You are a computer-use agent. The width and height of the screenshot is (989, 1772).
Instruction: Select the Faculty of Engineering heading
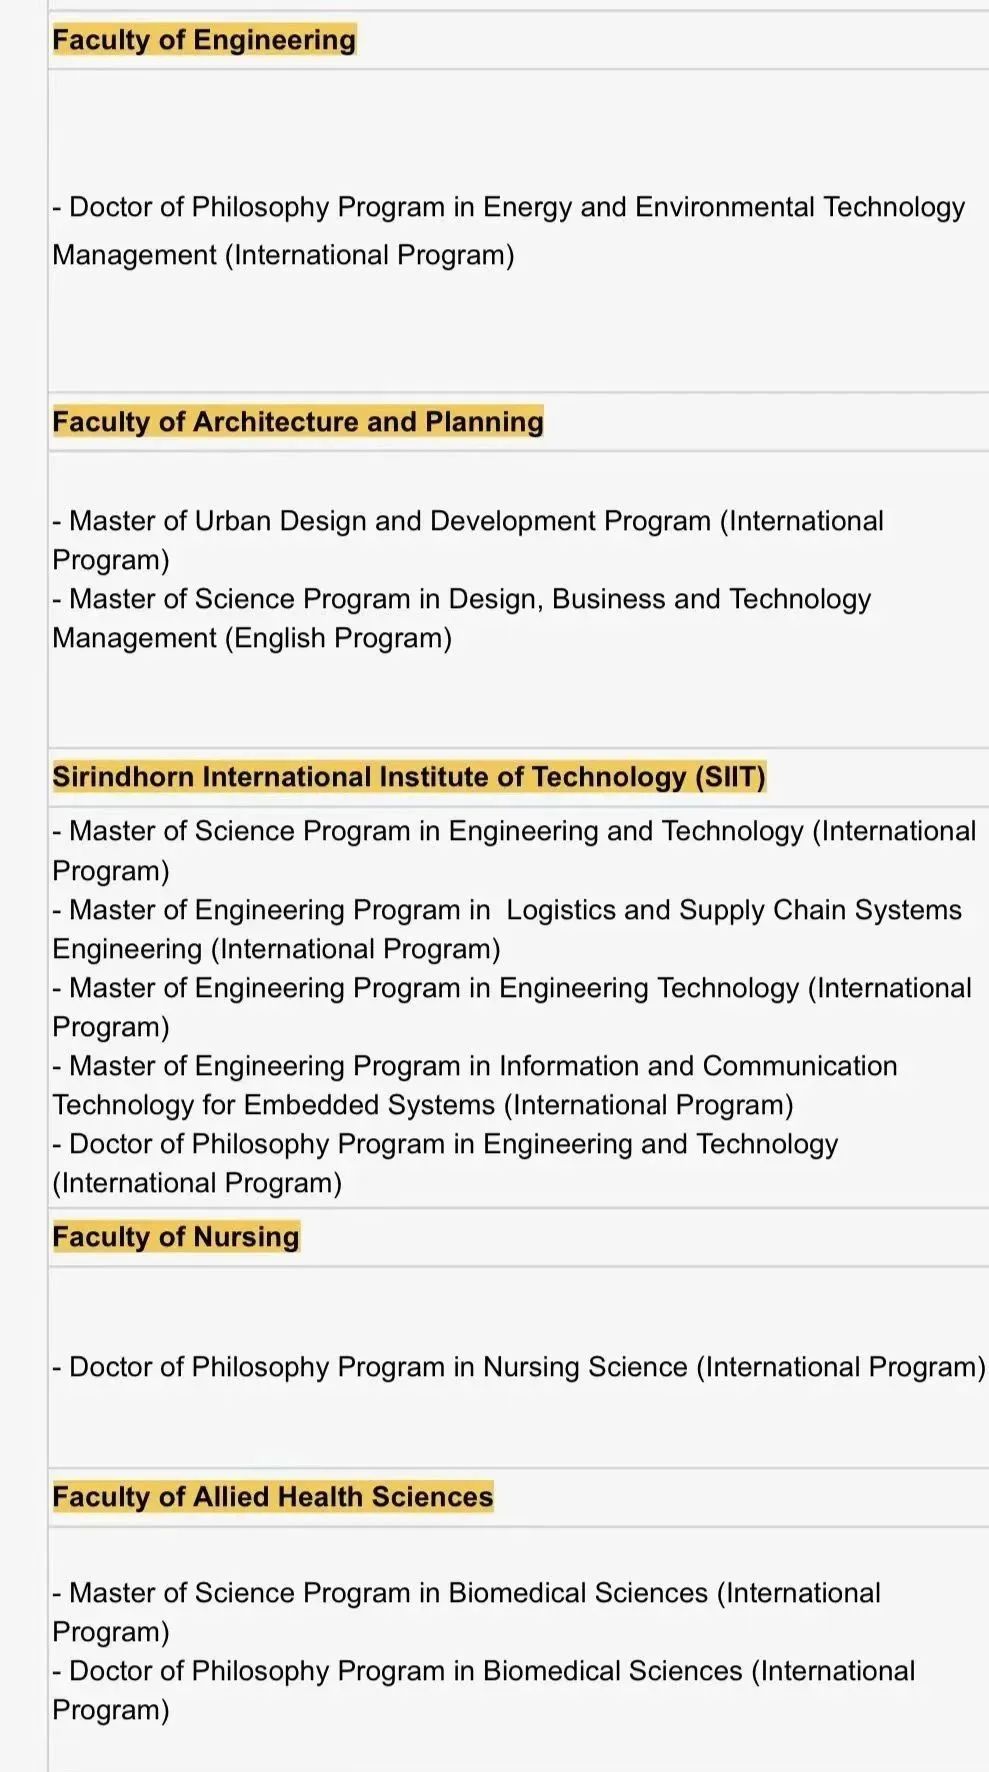(204, 40)
